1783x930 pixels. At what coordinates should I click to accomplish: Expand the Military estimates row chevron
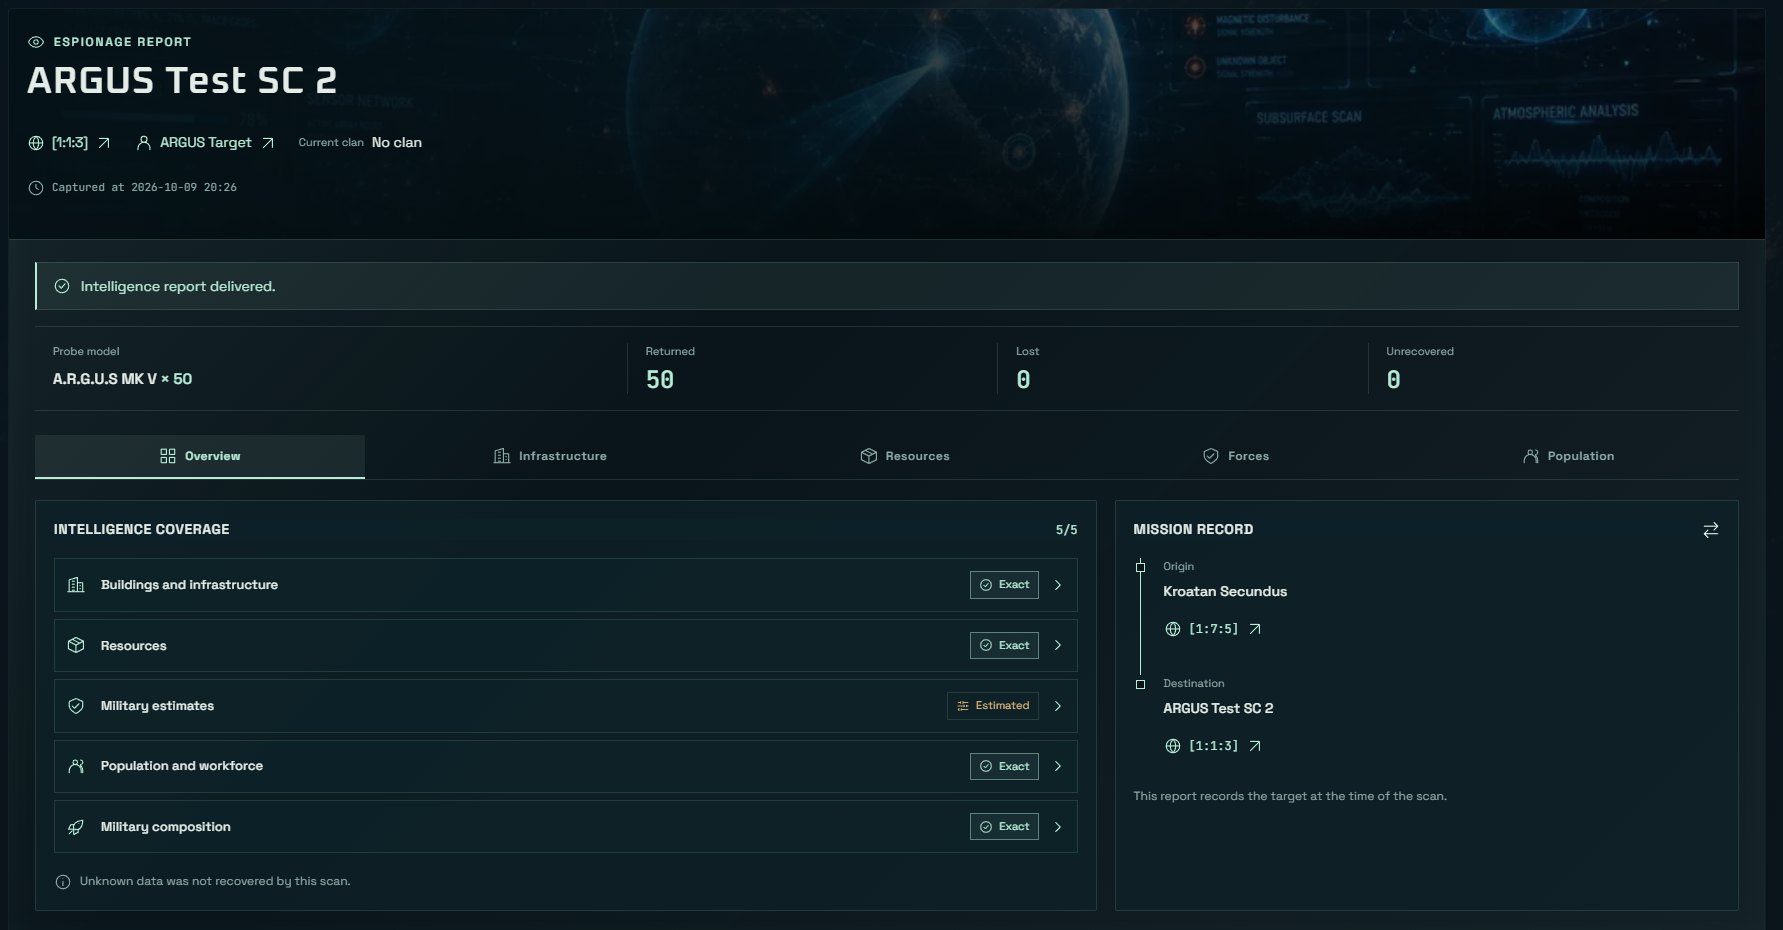click(x=1058, y=706)
